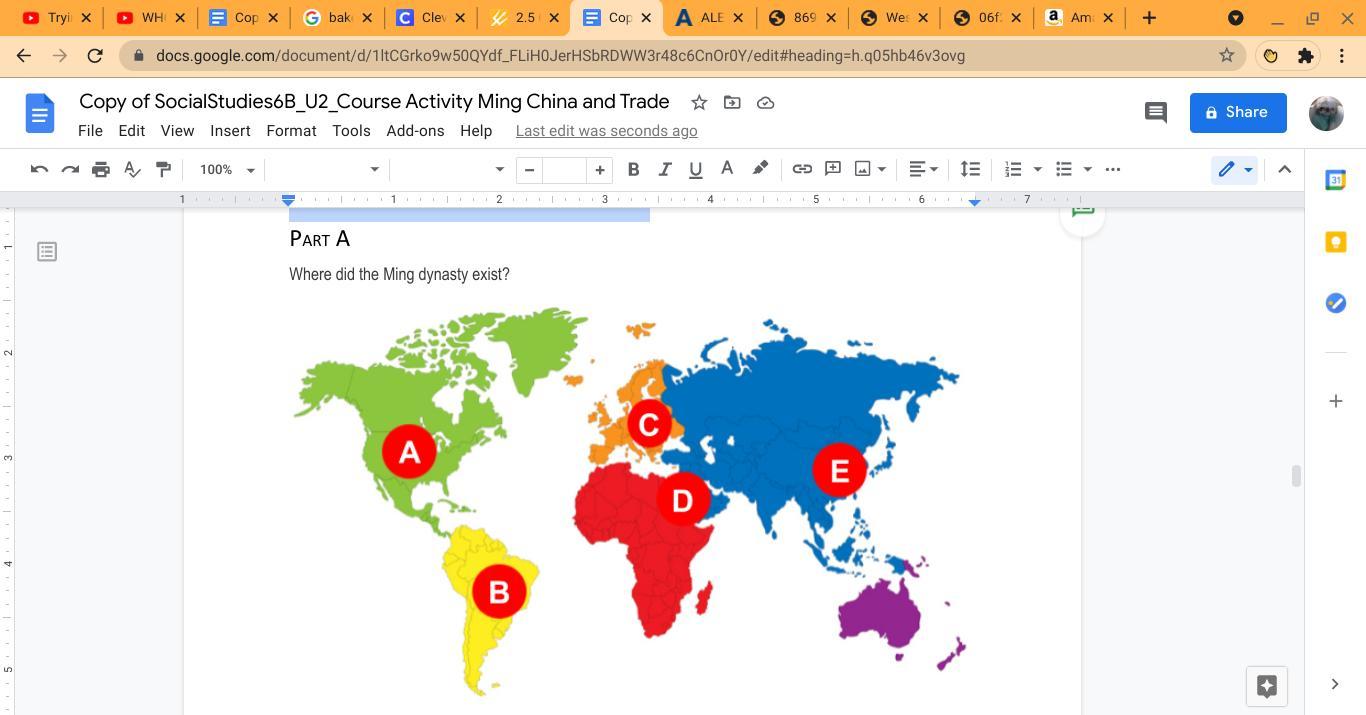Screen dimensions: 1366x715
Task: Show document outline icon
Action: (47, 251)
